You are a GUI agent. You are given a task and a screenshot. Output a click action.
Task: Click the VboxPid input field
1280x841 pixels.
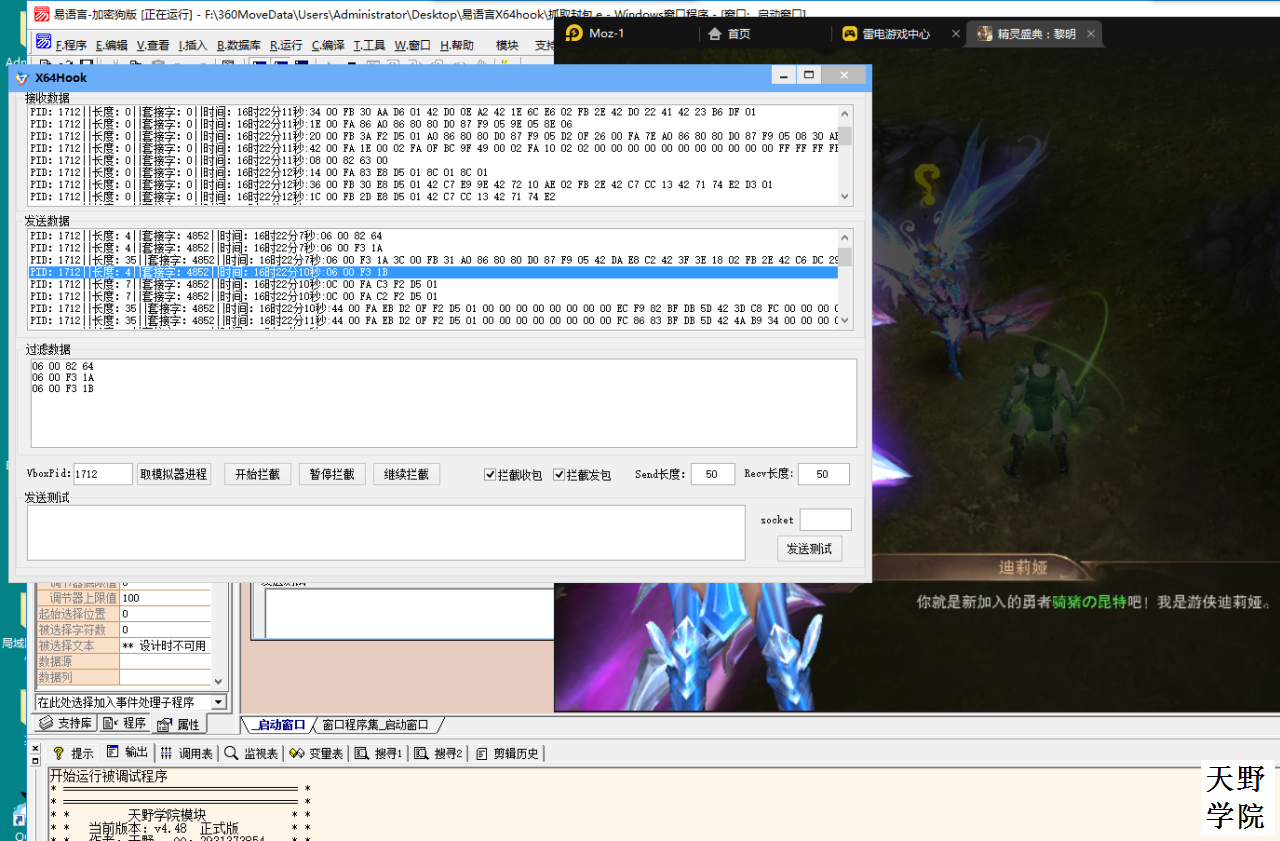click(x=102, y=474)
